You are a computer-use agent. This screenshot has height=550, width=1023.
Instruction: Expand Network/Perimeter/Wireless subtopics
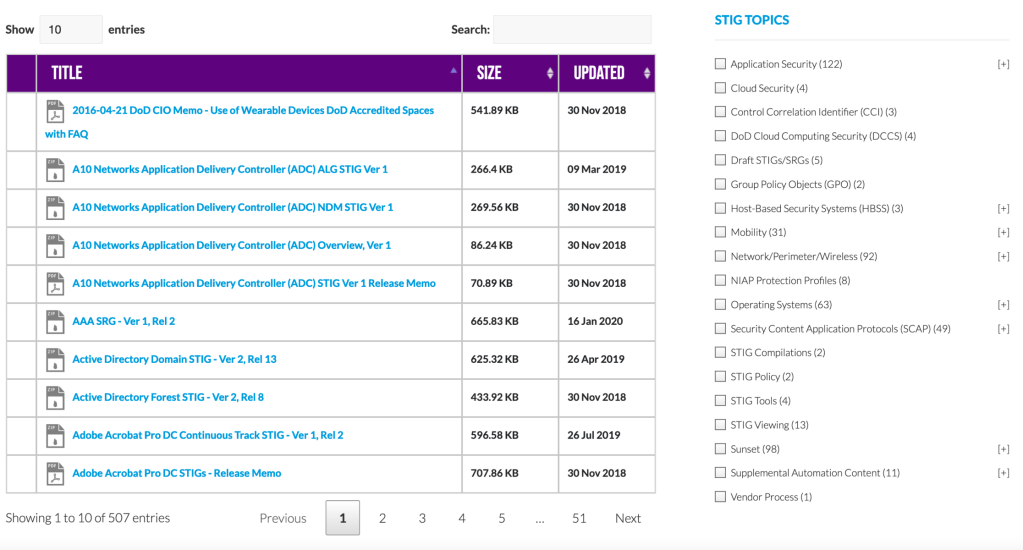[x=1003, y=257]
